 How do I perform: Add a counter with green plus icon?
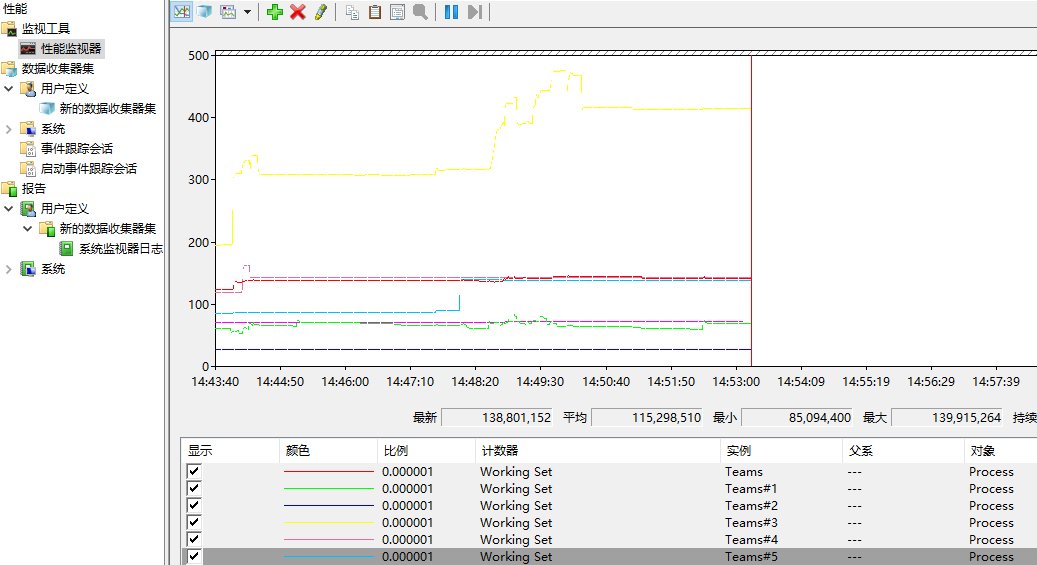[275, 12]
